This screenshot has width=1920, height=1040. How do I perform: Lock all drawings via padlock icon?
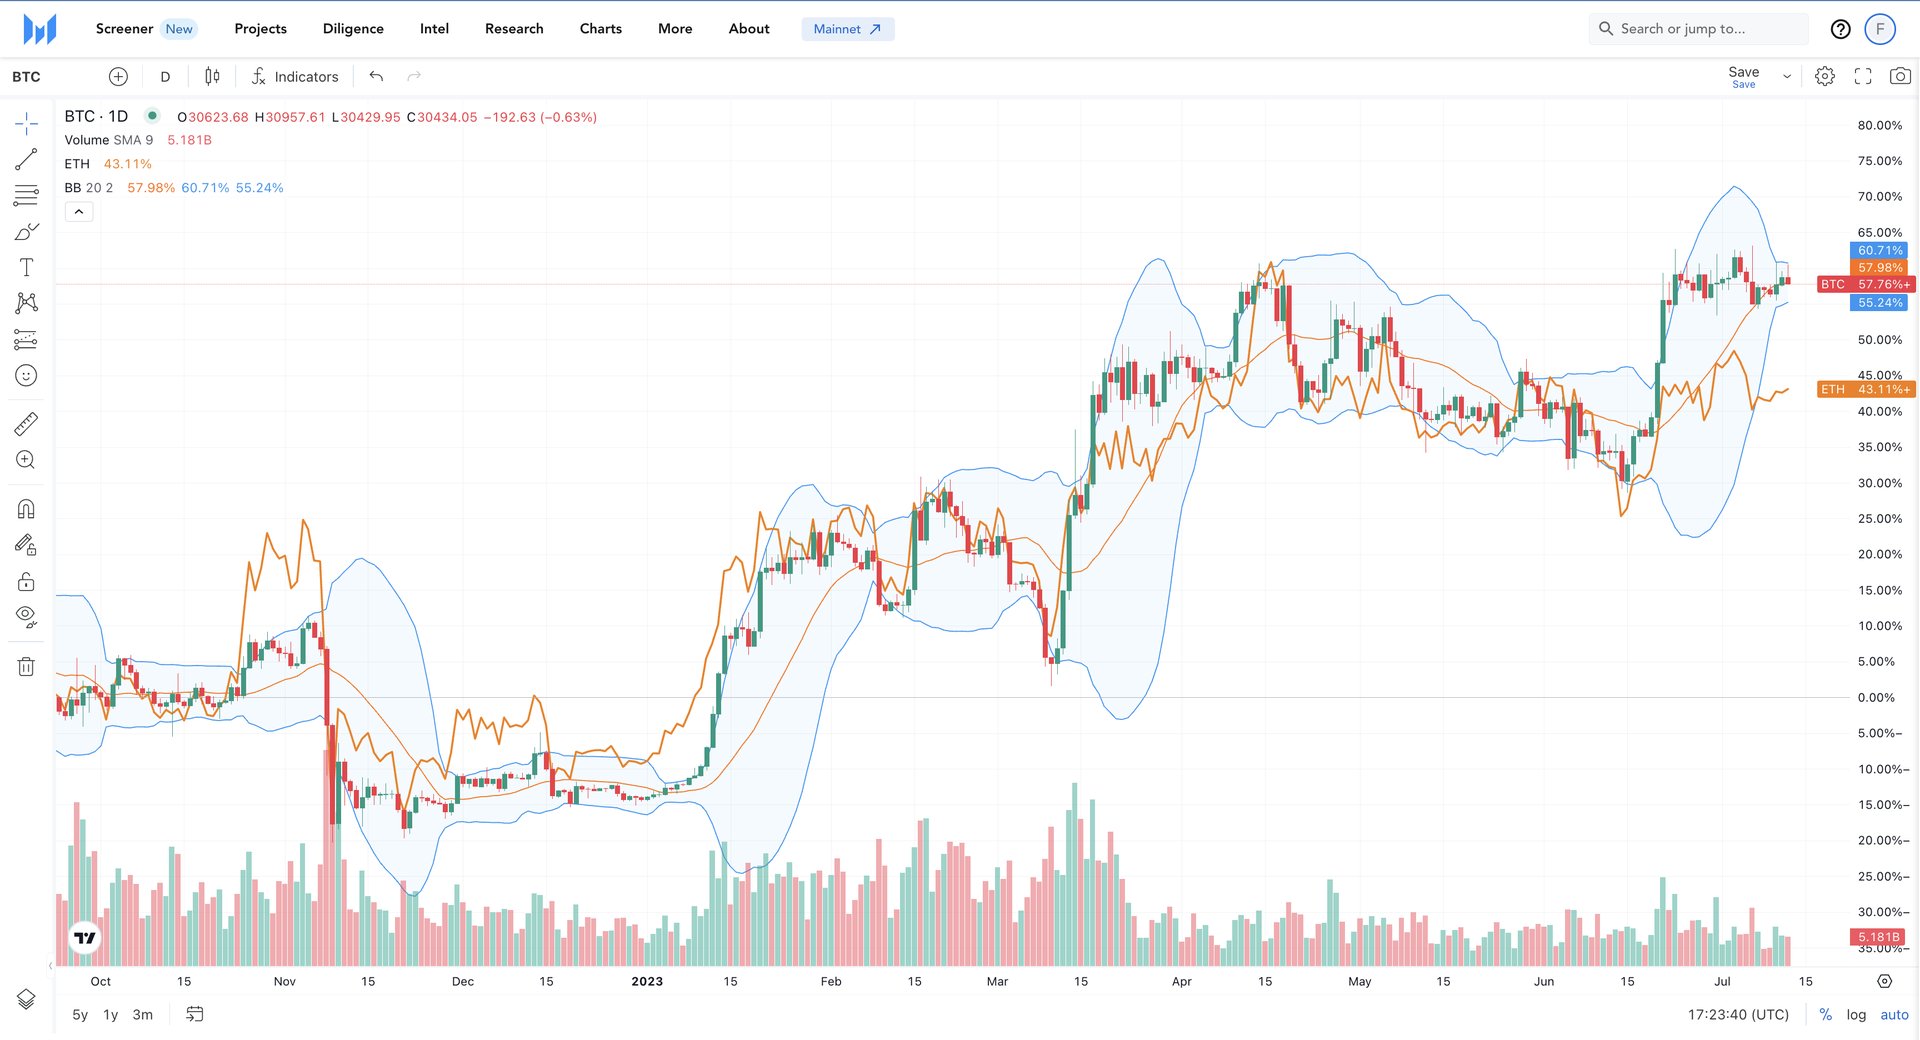point(26,581)
